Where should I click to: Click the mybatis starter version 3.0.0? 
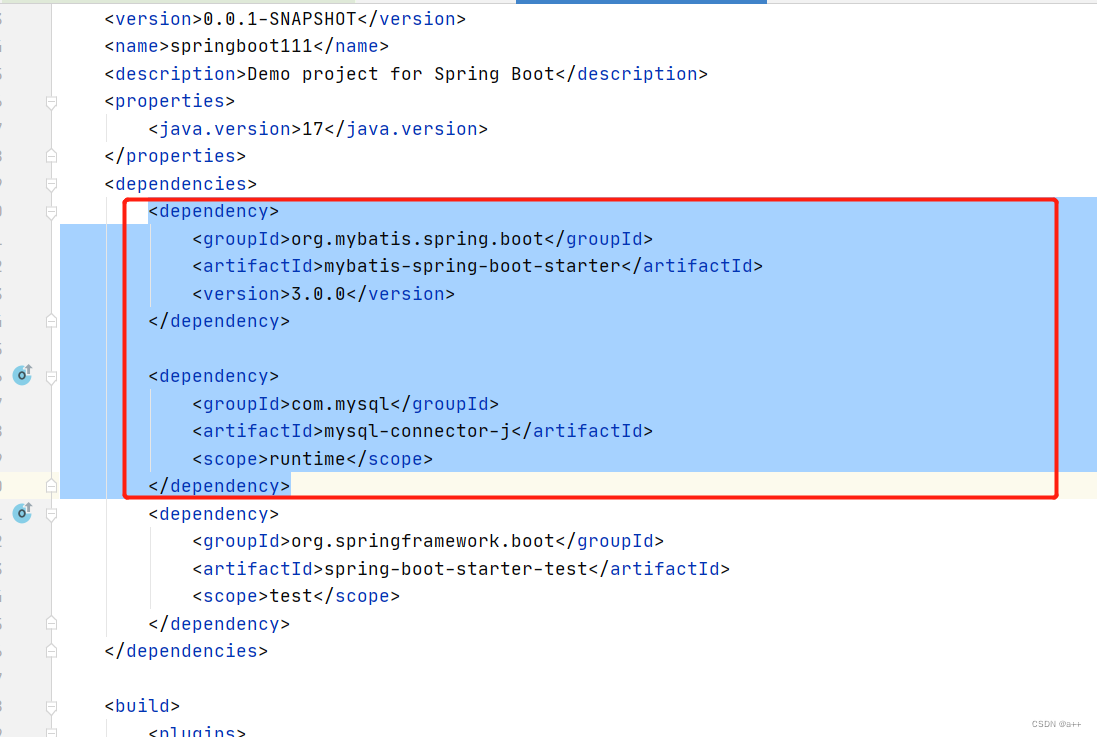[315, 293]
